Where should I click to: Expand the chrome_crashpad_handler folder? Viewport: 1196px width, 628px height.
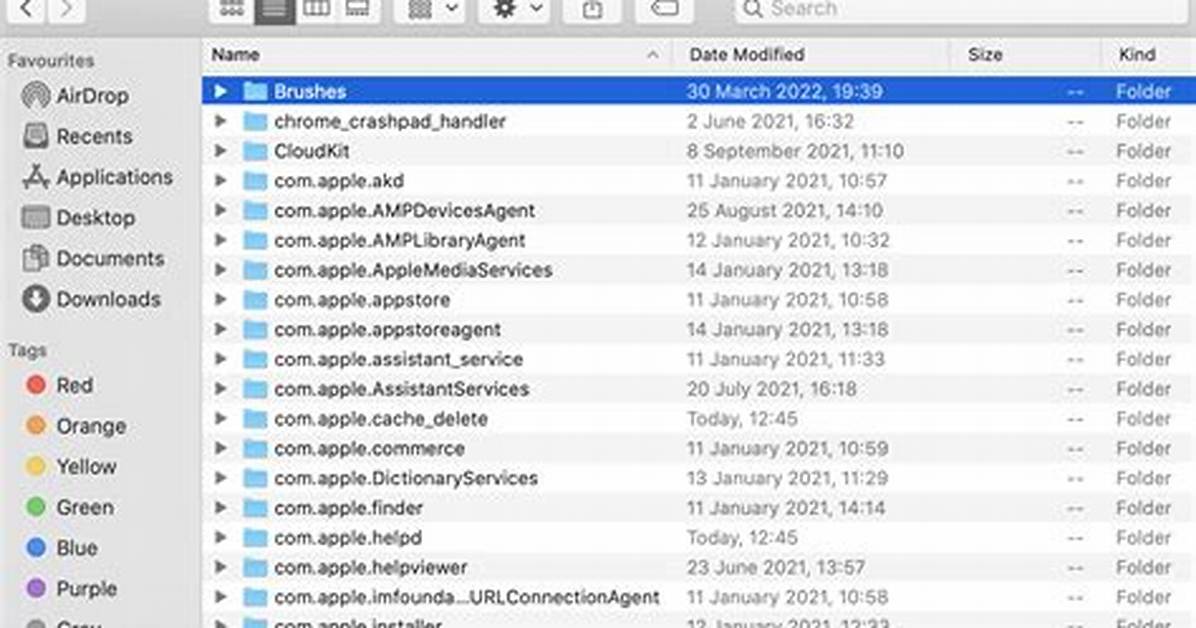pyautogui.click(x=220, y=121)
